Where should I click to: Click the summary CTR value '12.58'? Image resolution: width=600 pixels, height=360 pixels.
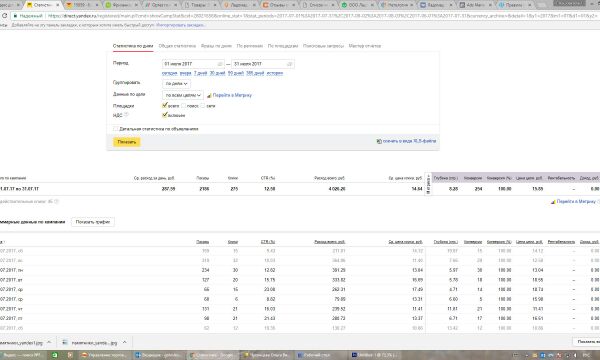pos(269,189)
